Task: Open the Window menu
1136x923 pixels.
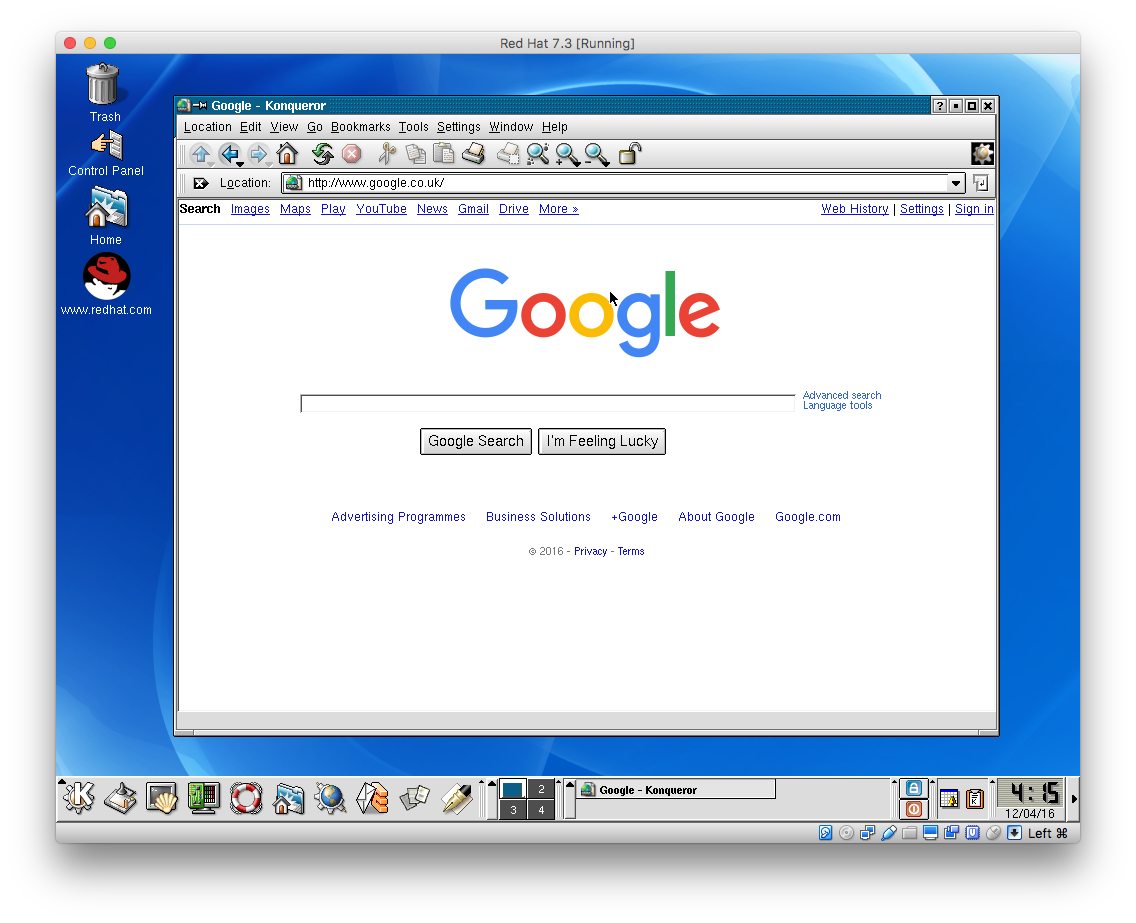Action: click(x=511, y=127)
